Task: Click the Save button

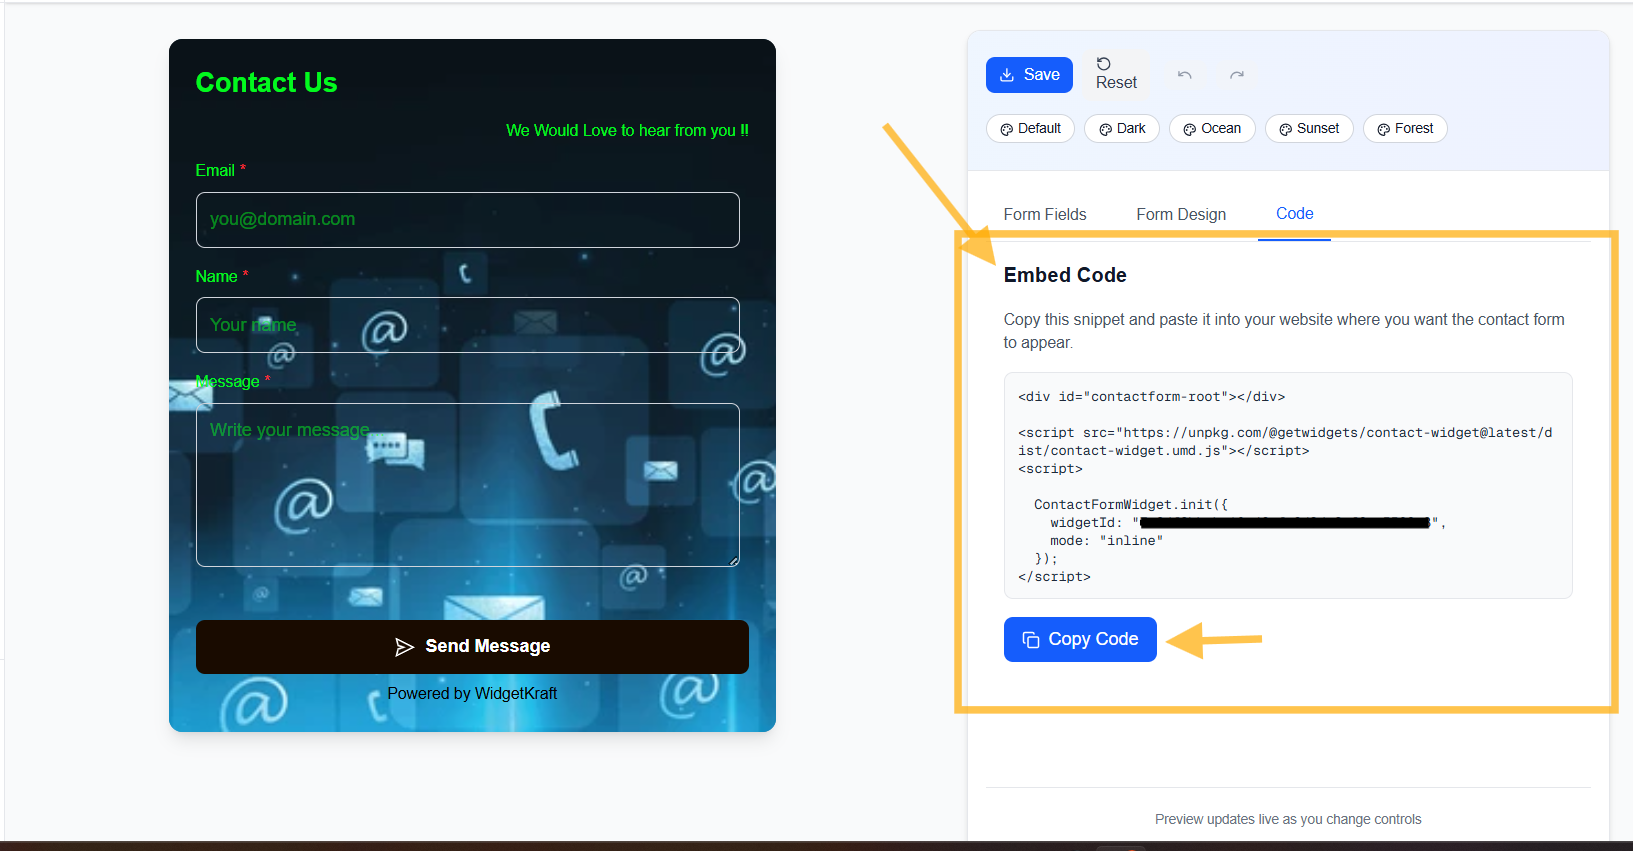Action: pos(1029,75)
